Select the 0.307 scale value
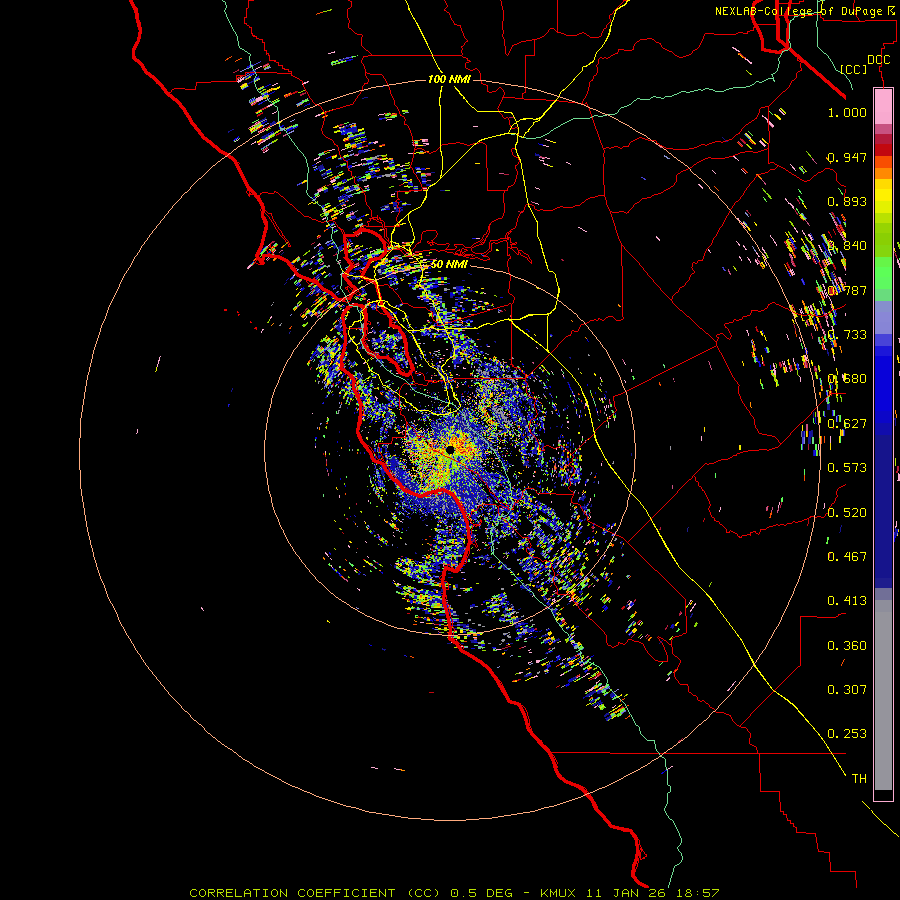This screenshot has height=900, width=900. coord(847,690)
